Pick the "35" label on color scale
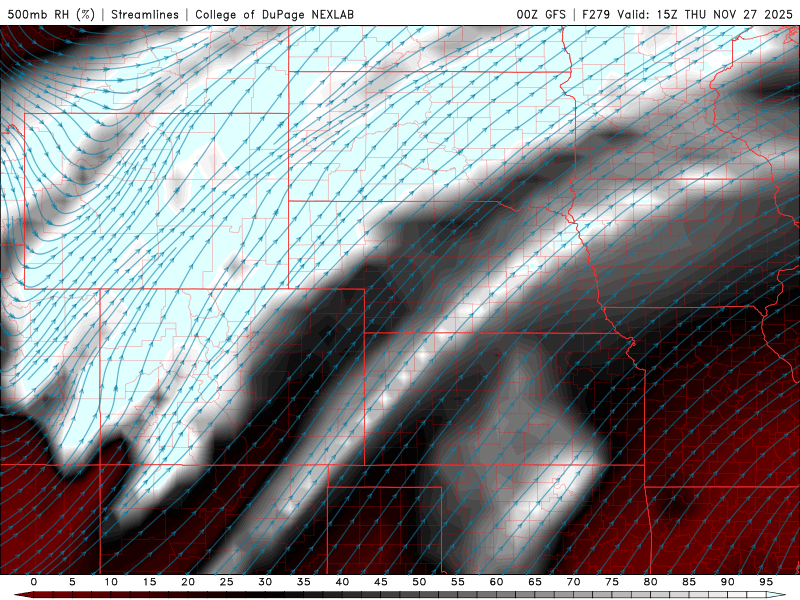Screen dimensions: 800x600 tap(304, 582)
